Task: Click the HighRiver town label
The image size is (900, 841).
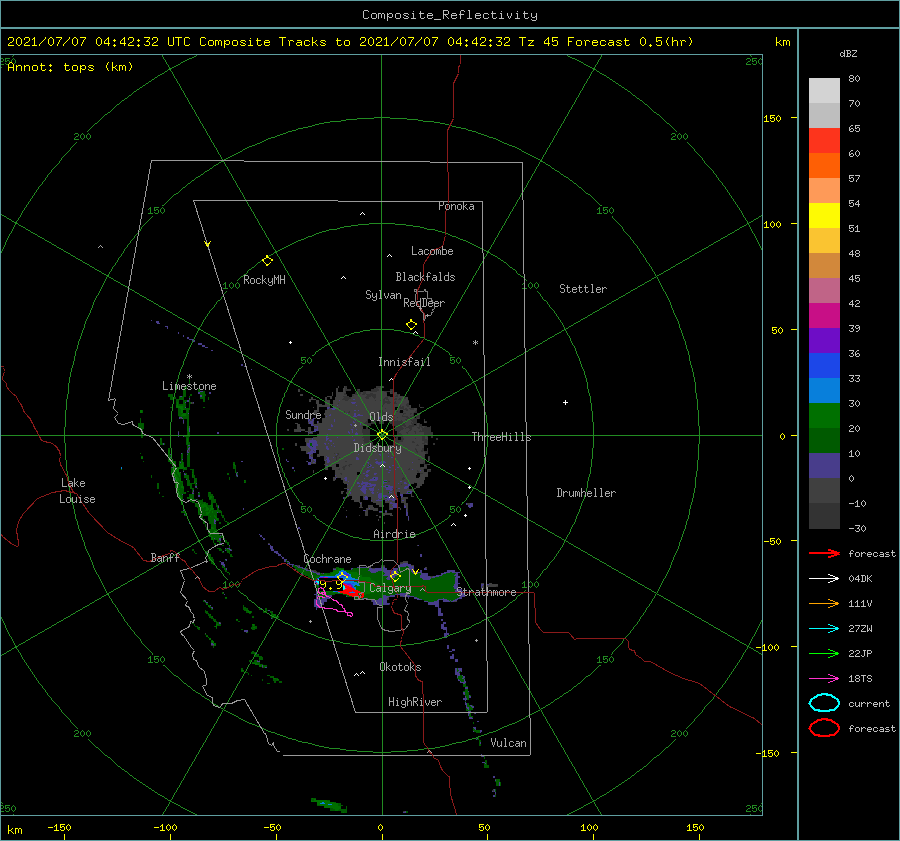Action: tap(415, 702)
